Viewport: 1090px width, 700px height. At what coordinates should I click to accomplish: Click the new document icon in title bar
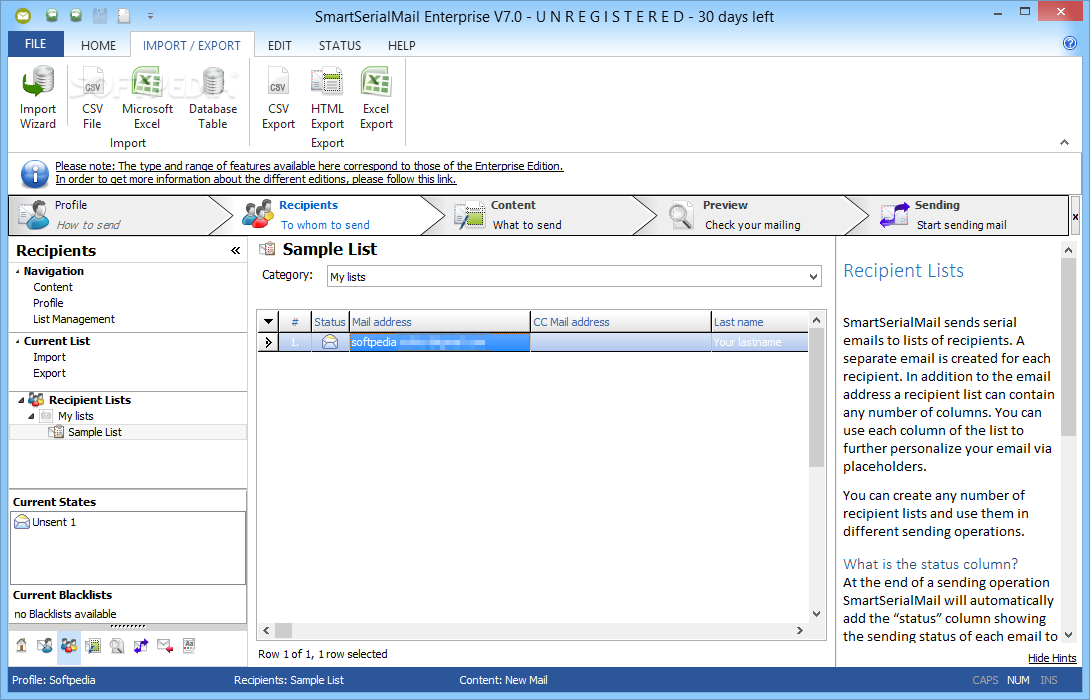tap(124, 15)
